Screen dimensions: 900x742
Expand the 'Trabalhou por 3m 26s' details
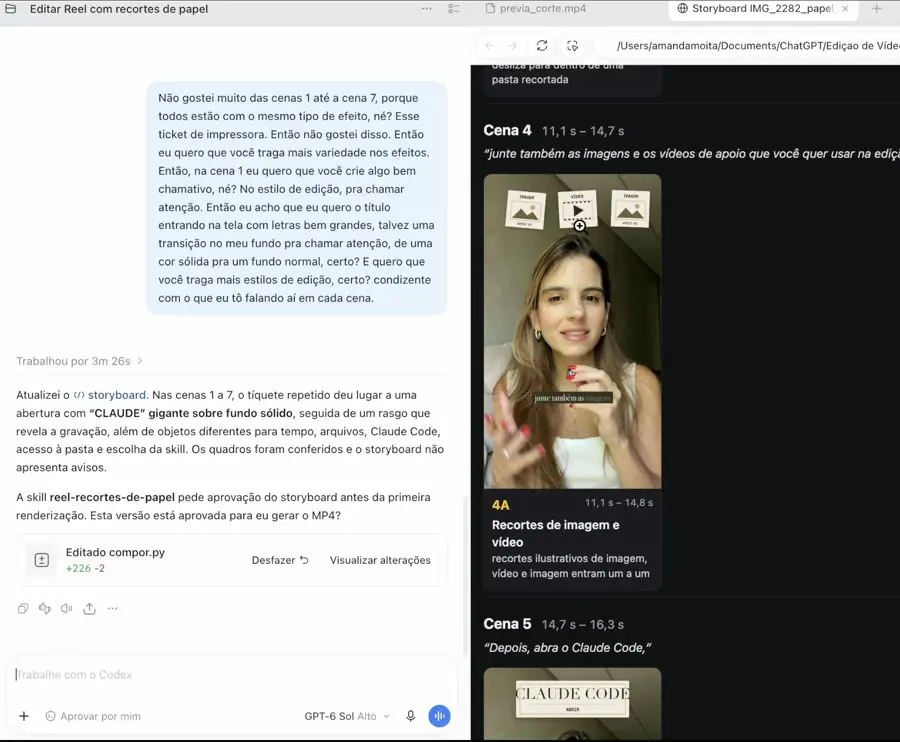[79, 361]
